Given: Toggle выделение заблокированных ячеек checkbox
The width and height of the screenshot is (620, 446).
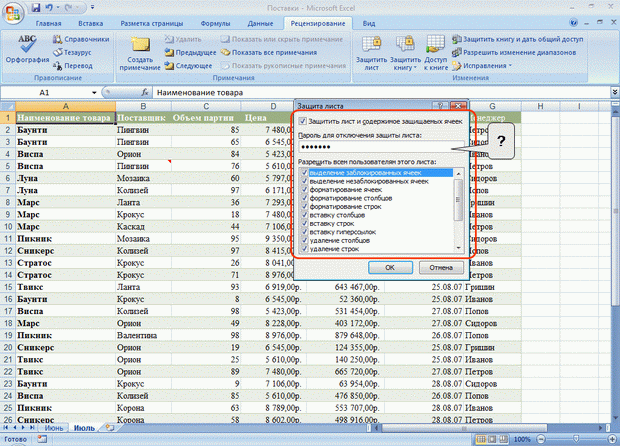Looking at the screenshot, I should 304,173.
